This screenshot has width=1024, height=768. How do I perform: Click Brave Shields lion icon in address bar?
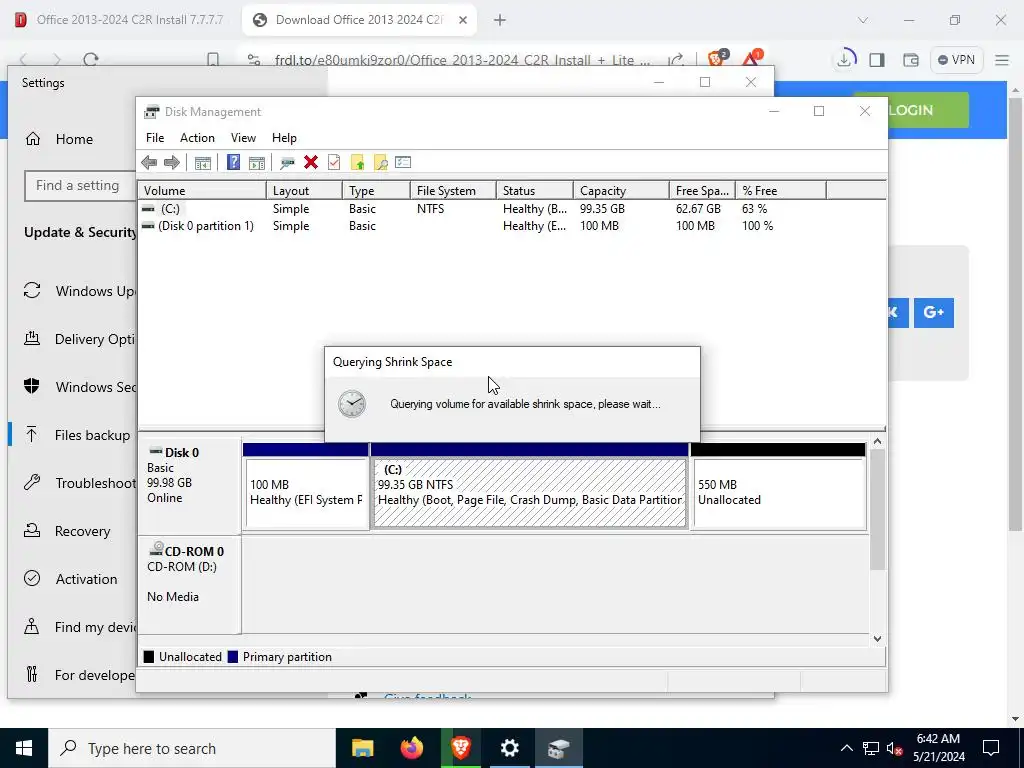click(x=718, y=59)
